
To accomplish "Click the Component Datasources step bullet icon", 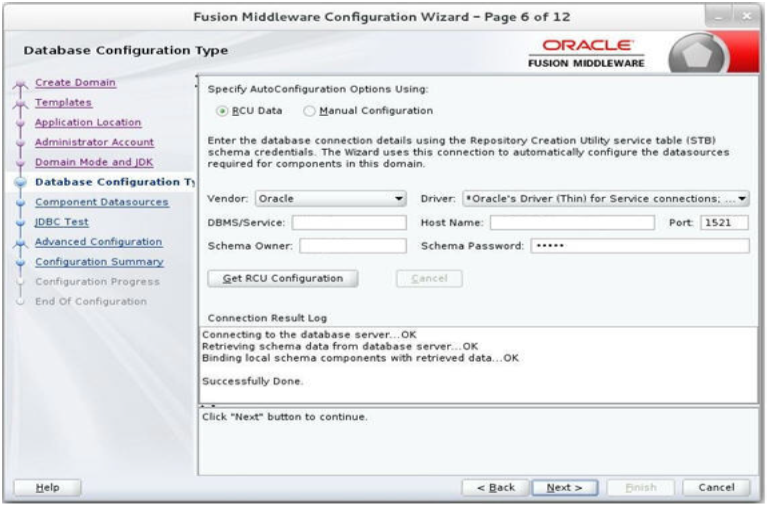I will (20, 202).
